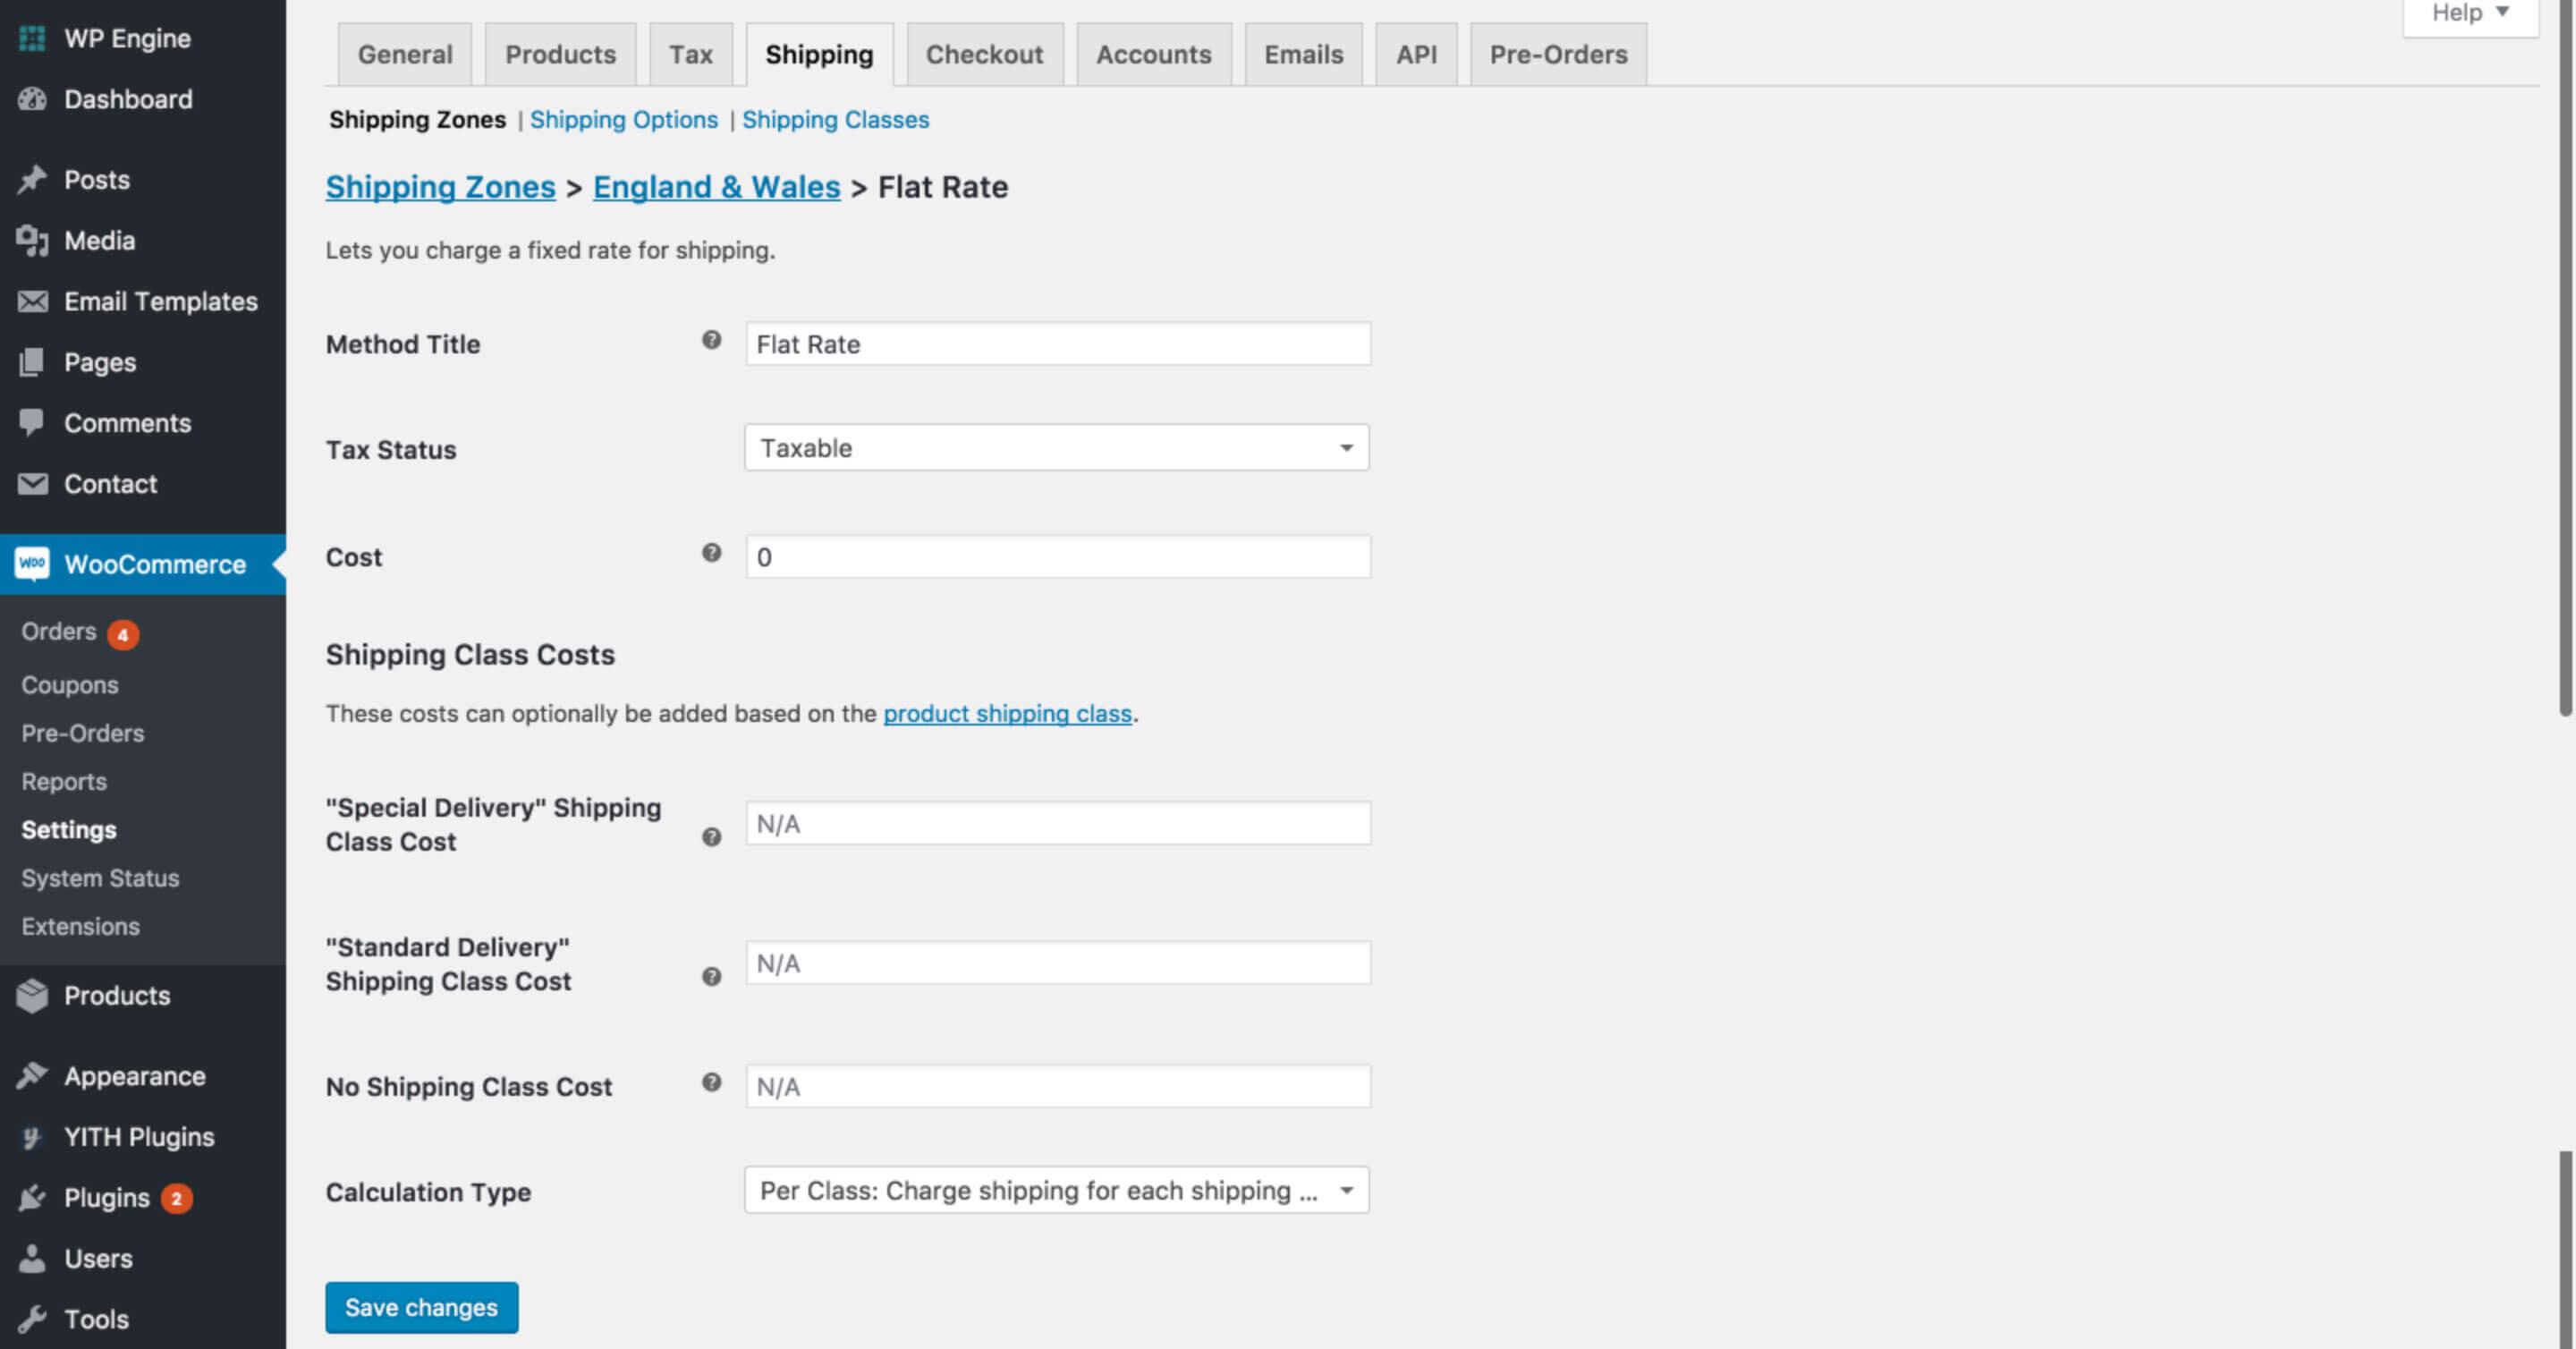Click the Comments speech bubble icon
This screenshot has width=2576, height=1349.
pos(32,423)
